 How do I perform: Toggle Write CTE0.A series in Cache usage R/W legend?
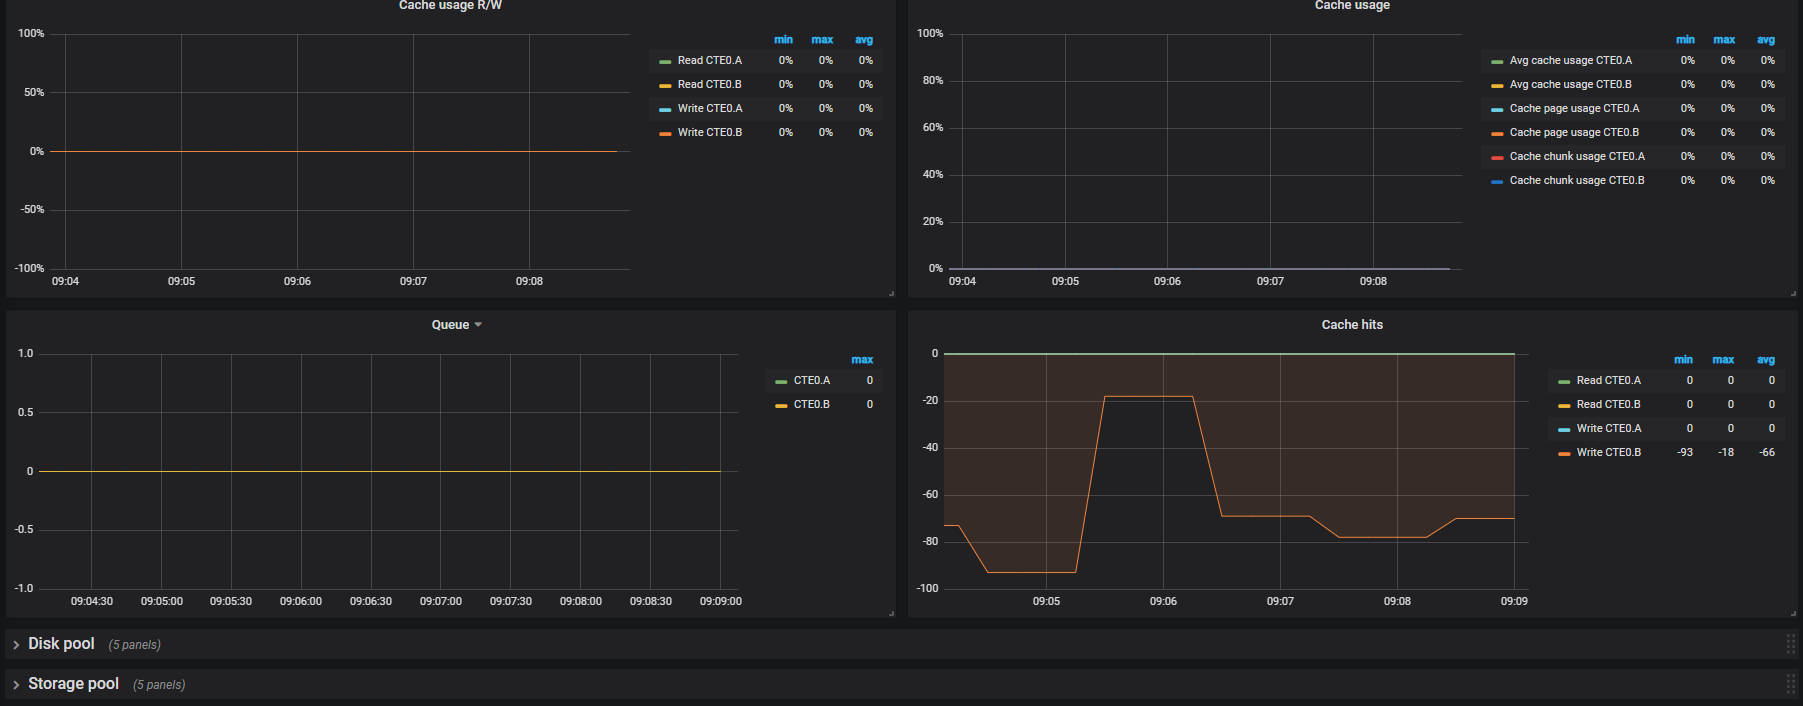pyautogui.click(x=710, y=109)
